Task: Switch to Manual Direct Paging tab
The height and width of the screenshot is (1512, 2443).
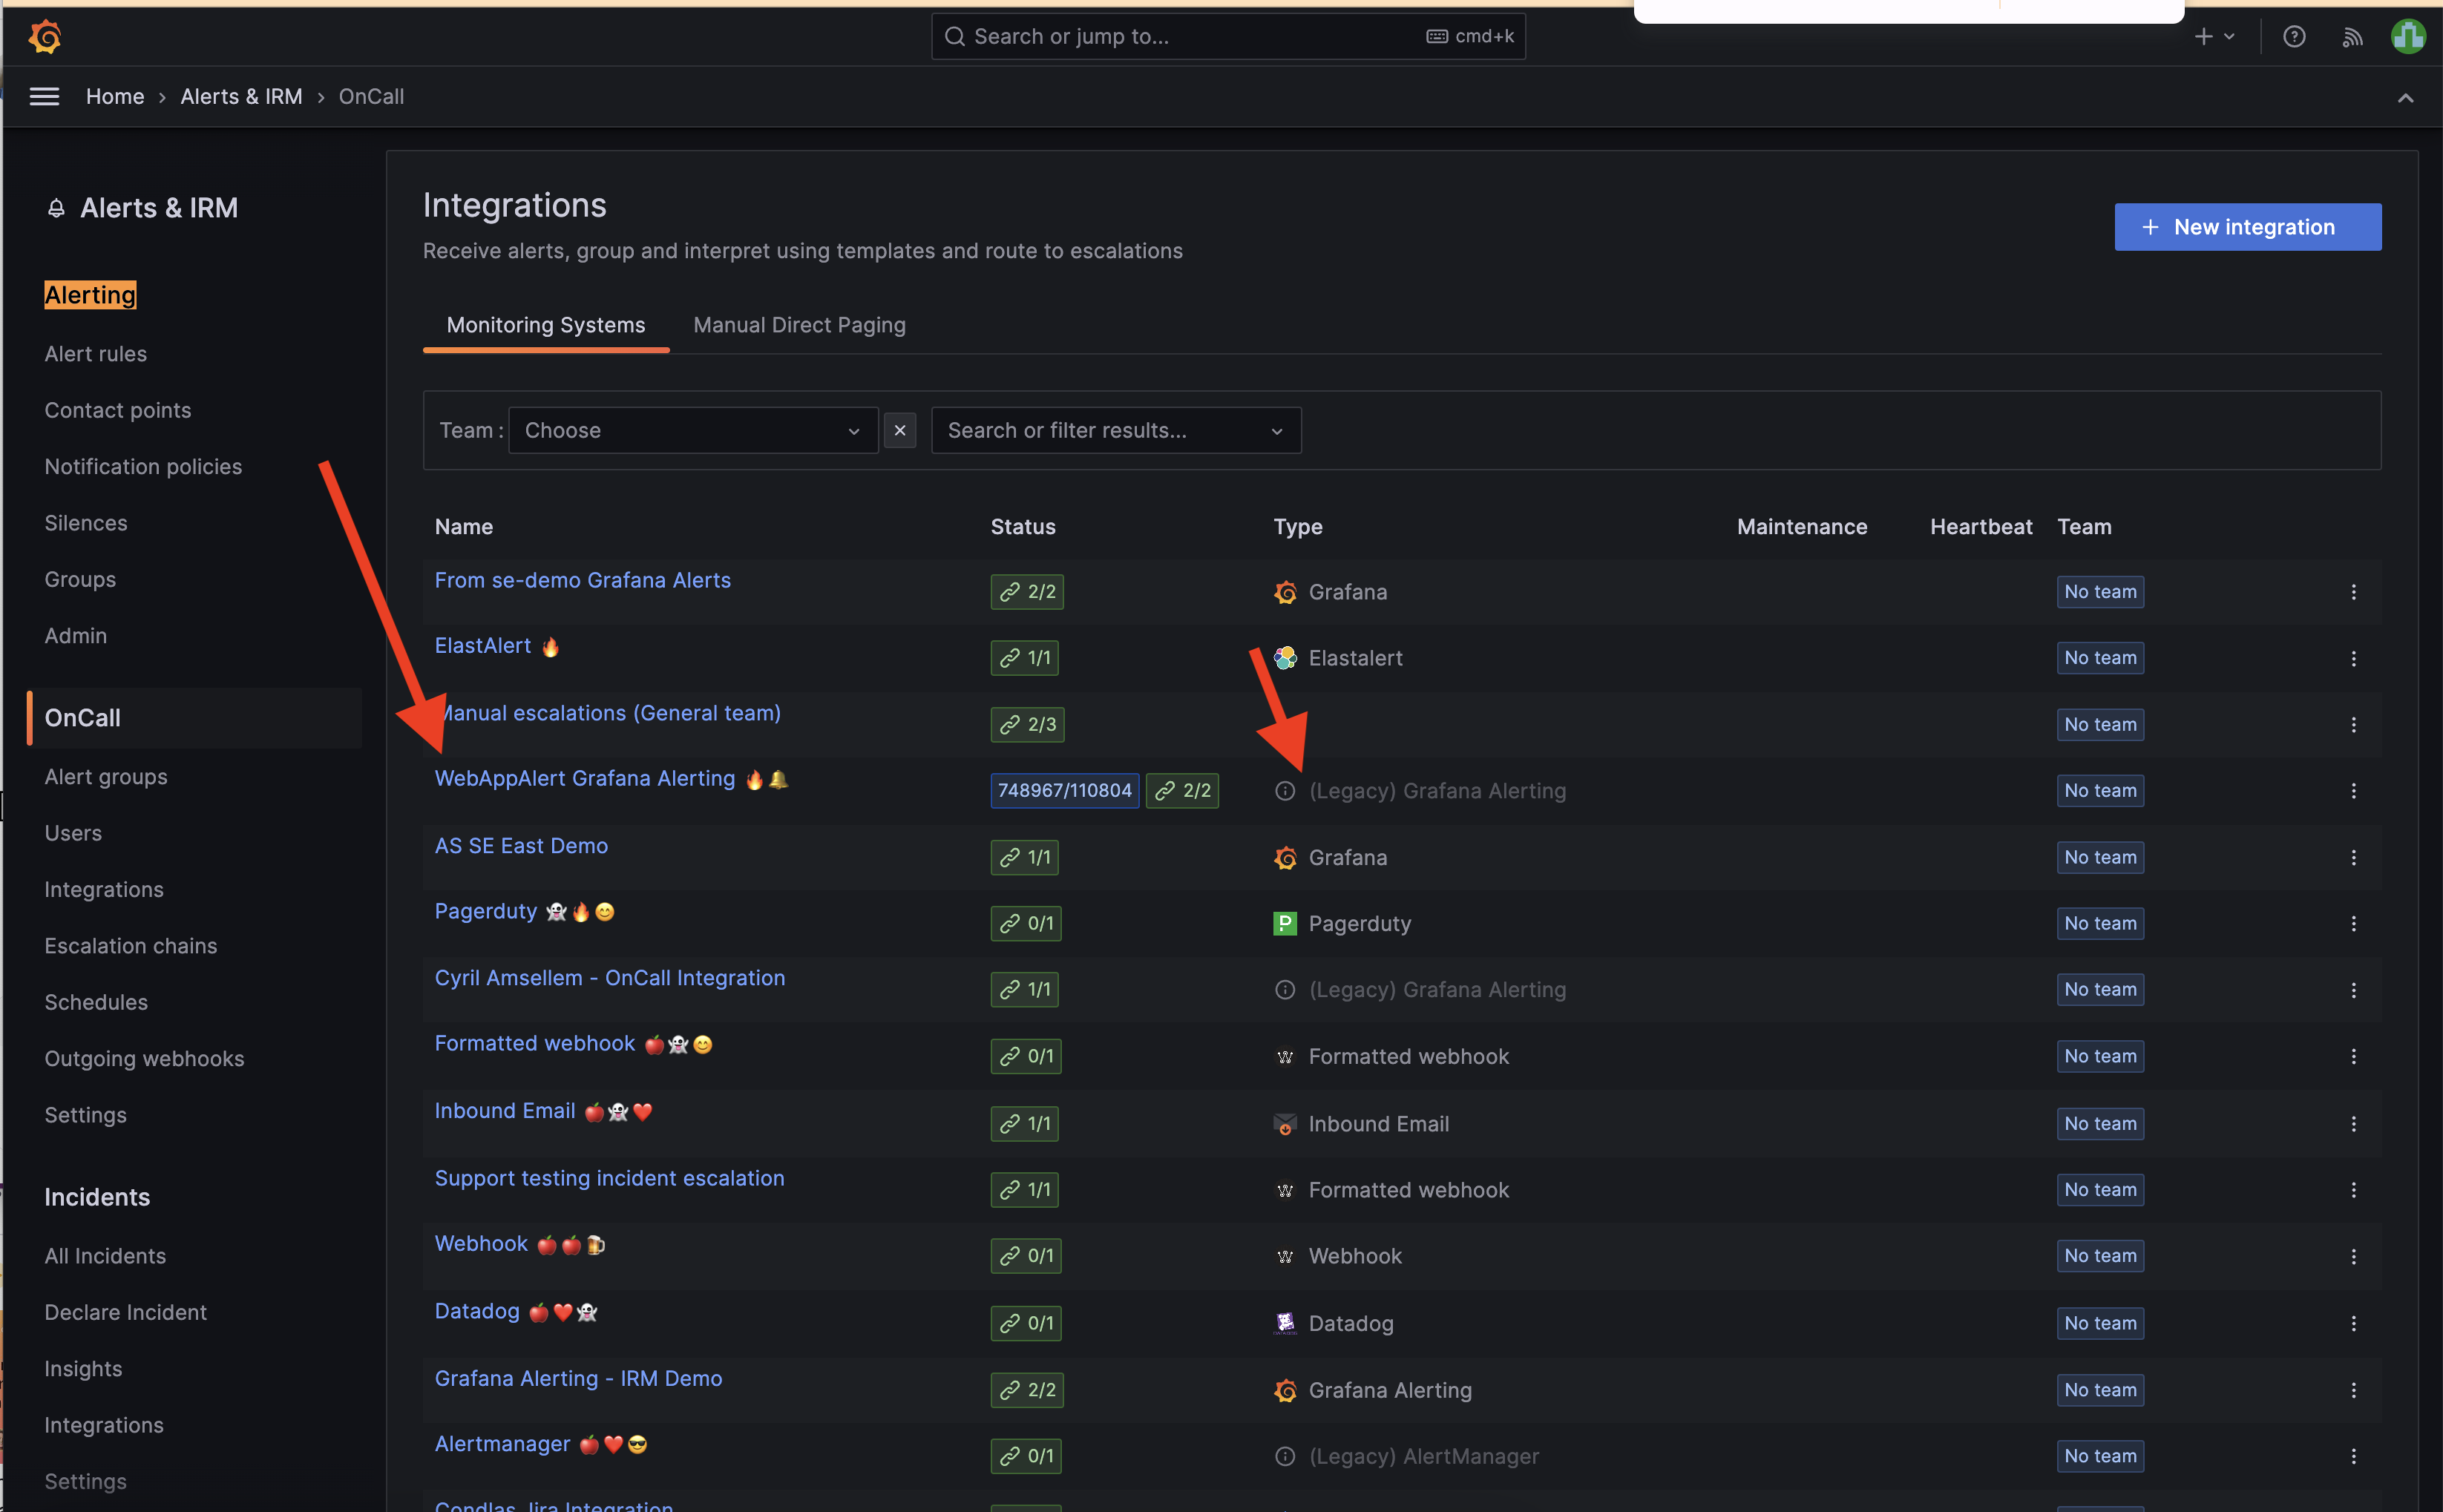Action: [x=799, y=325]
